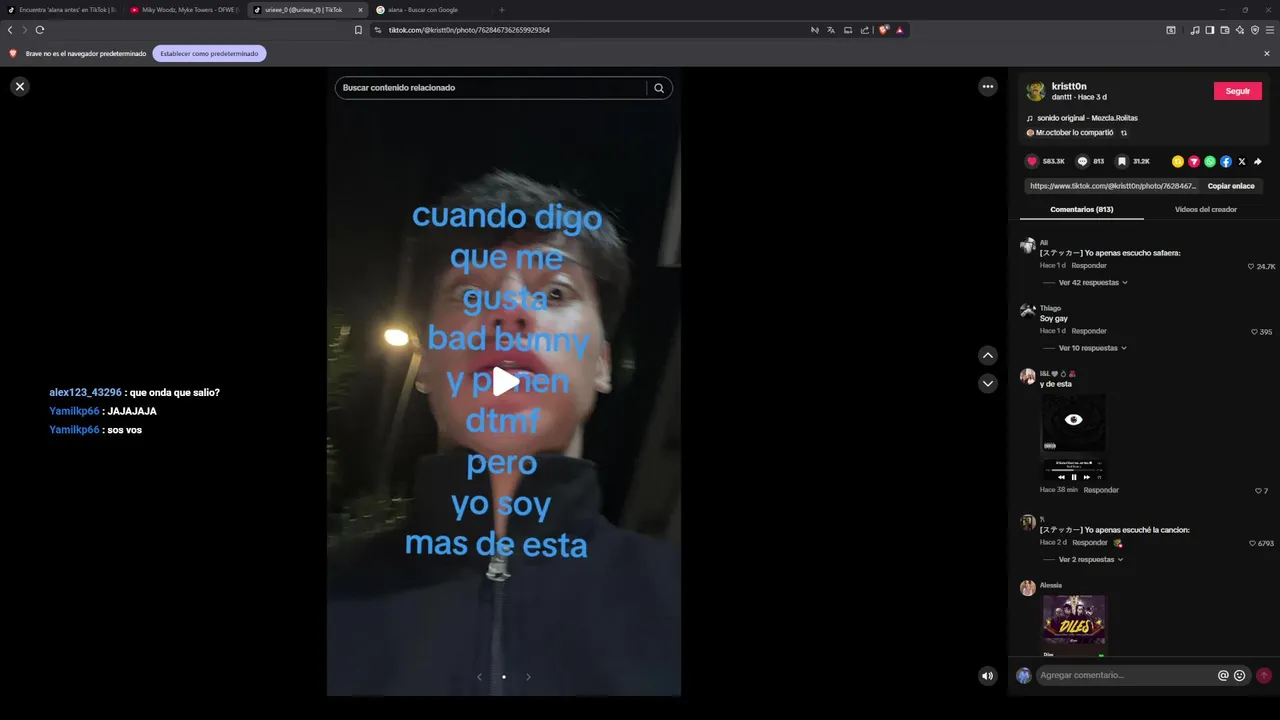Open the translate page icon in address bar
1280x720 pixels.
pyautogui.click(x=830, y=30)
